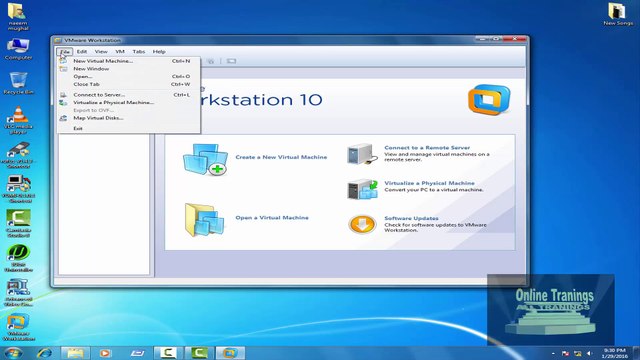Screen dimensions: 640x360
Task: Open the Help menu
Action: click(159, 51)
